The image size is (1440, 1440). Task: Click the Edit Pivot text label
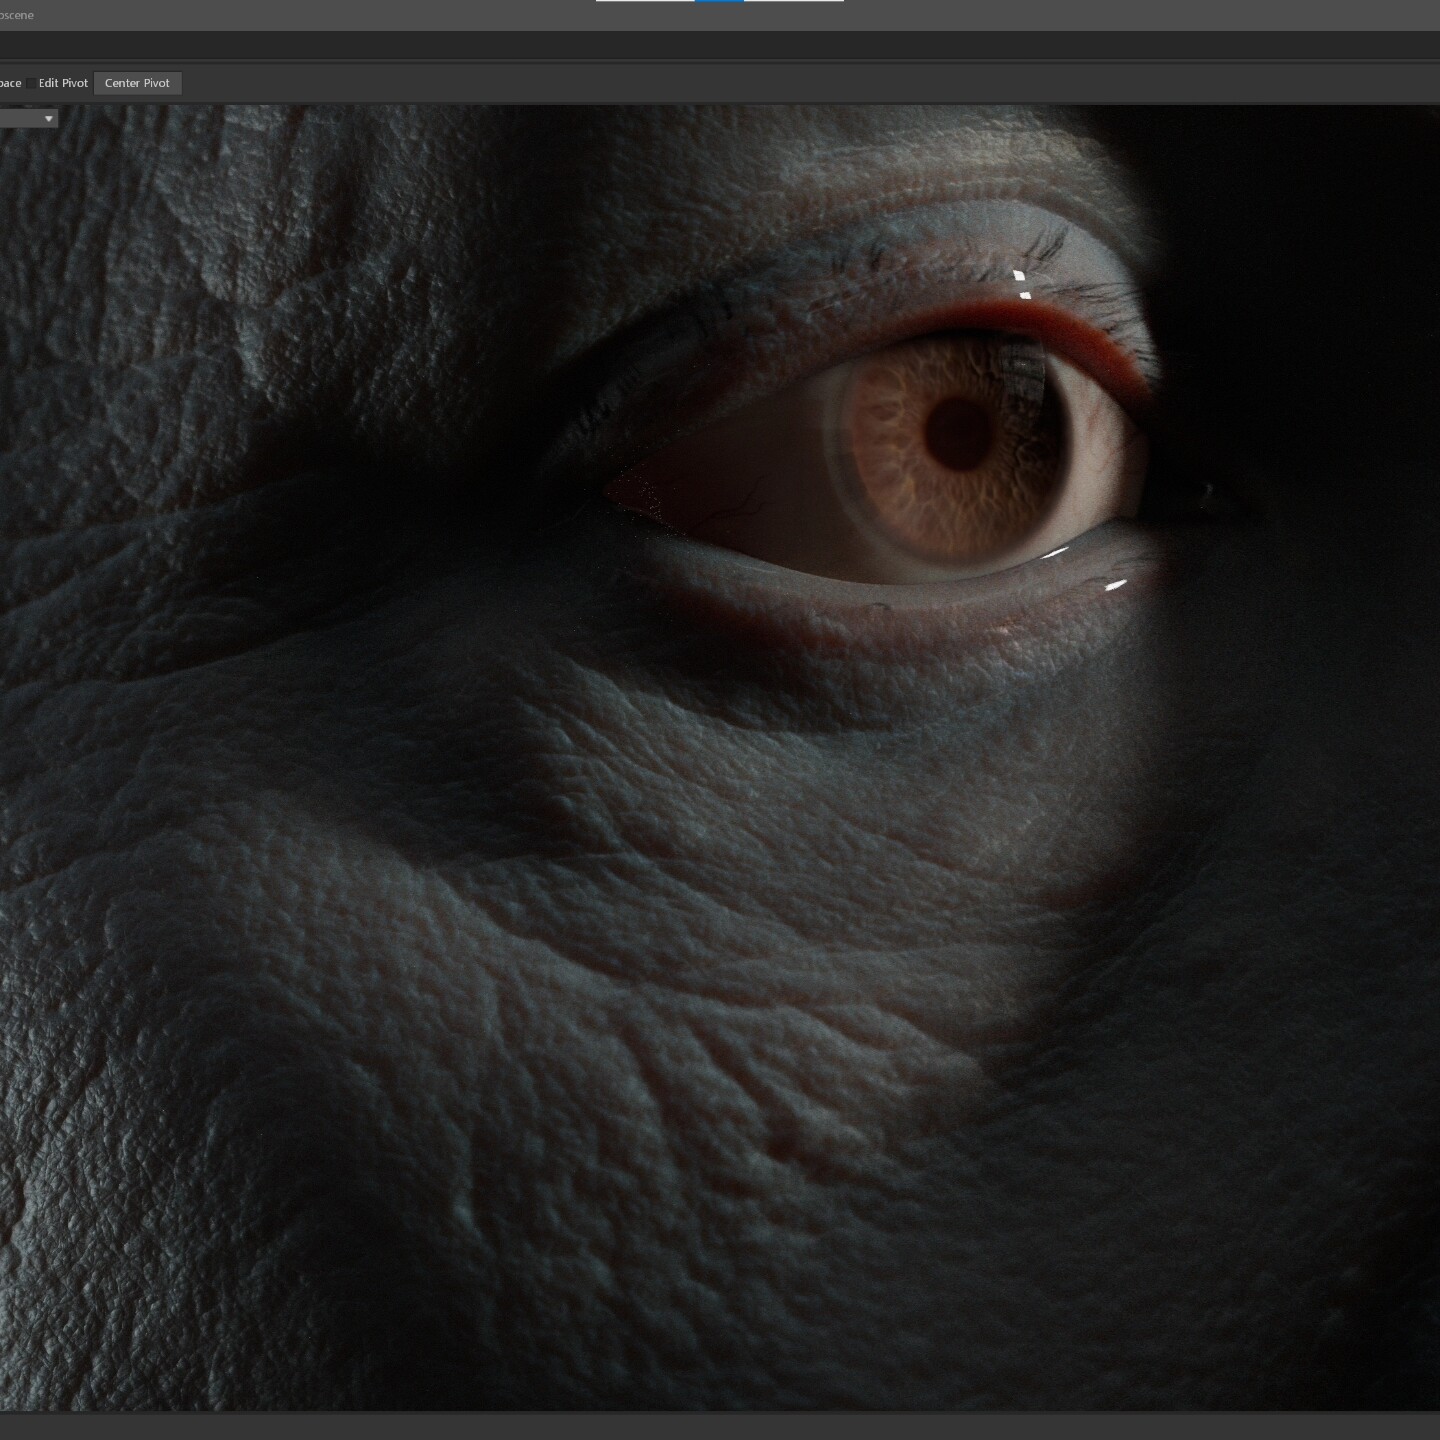coord(63,83)
